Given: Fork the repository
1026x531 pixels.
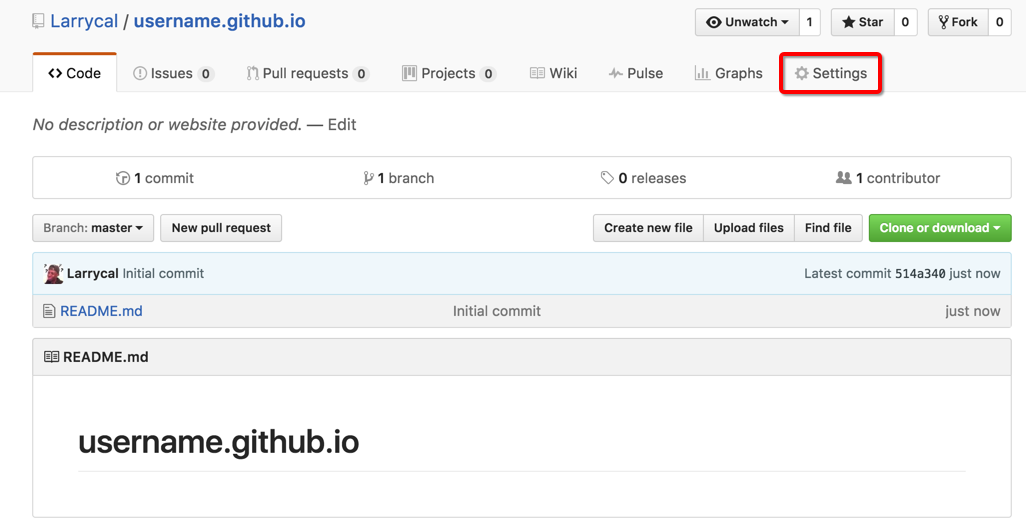Looking at the screenshot, I should click(x=958, y=22).
